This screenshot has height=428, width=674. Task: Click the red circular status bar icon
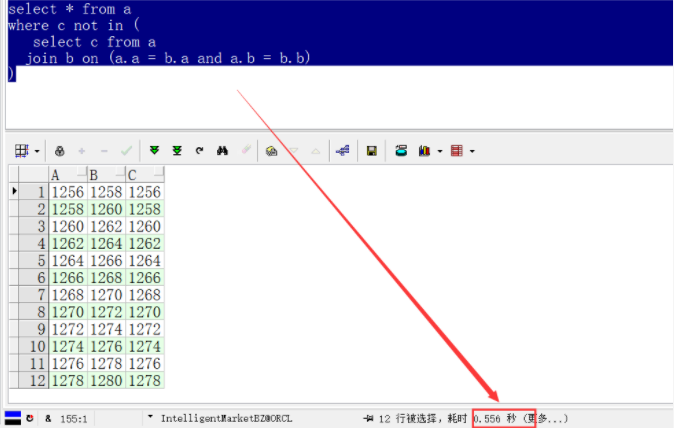(x=30, y=418)
